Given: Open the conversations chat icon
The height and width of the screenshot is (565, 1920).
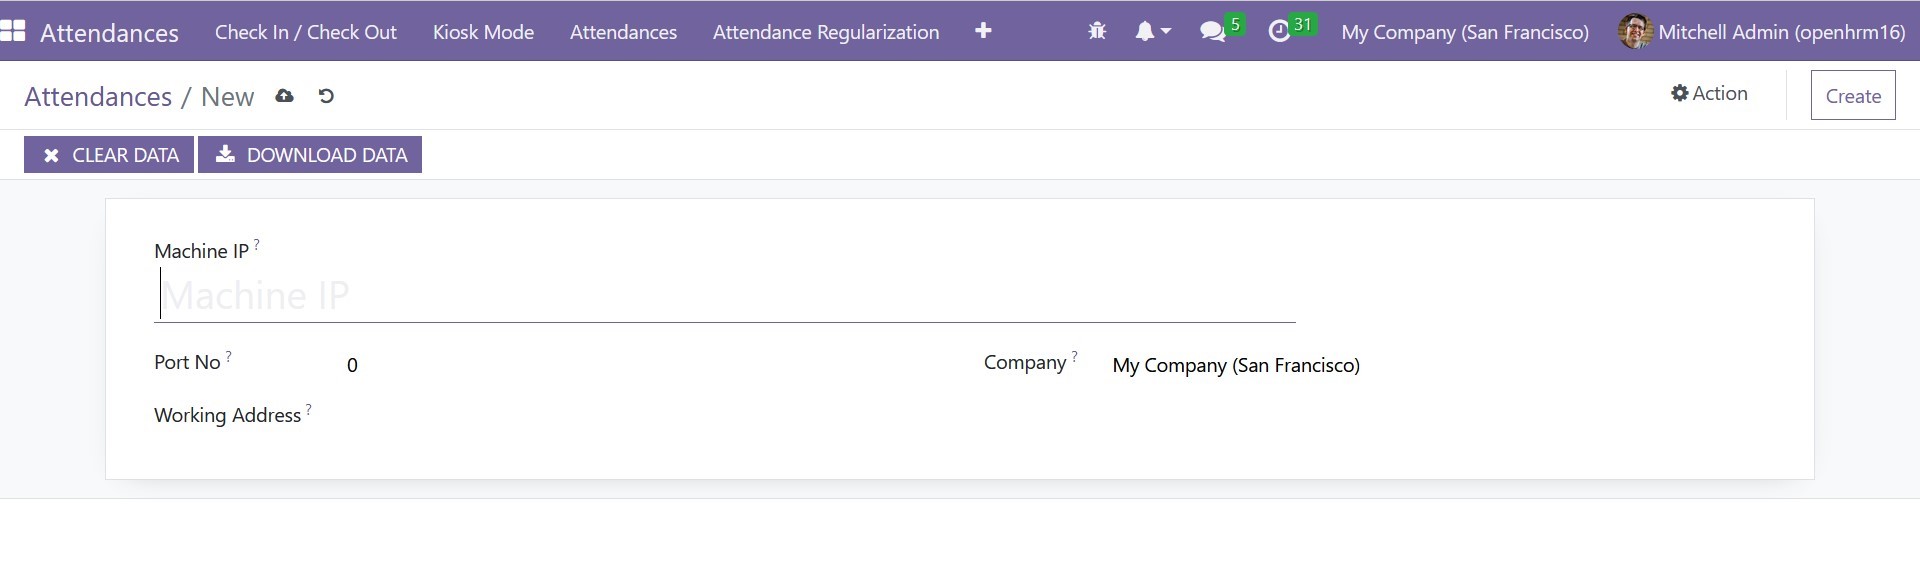Looking at the screenshot, I should pos(1213,32).
